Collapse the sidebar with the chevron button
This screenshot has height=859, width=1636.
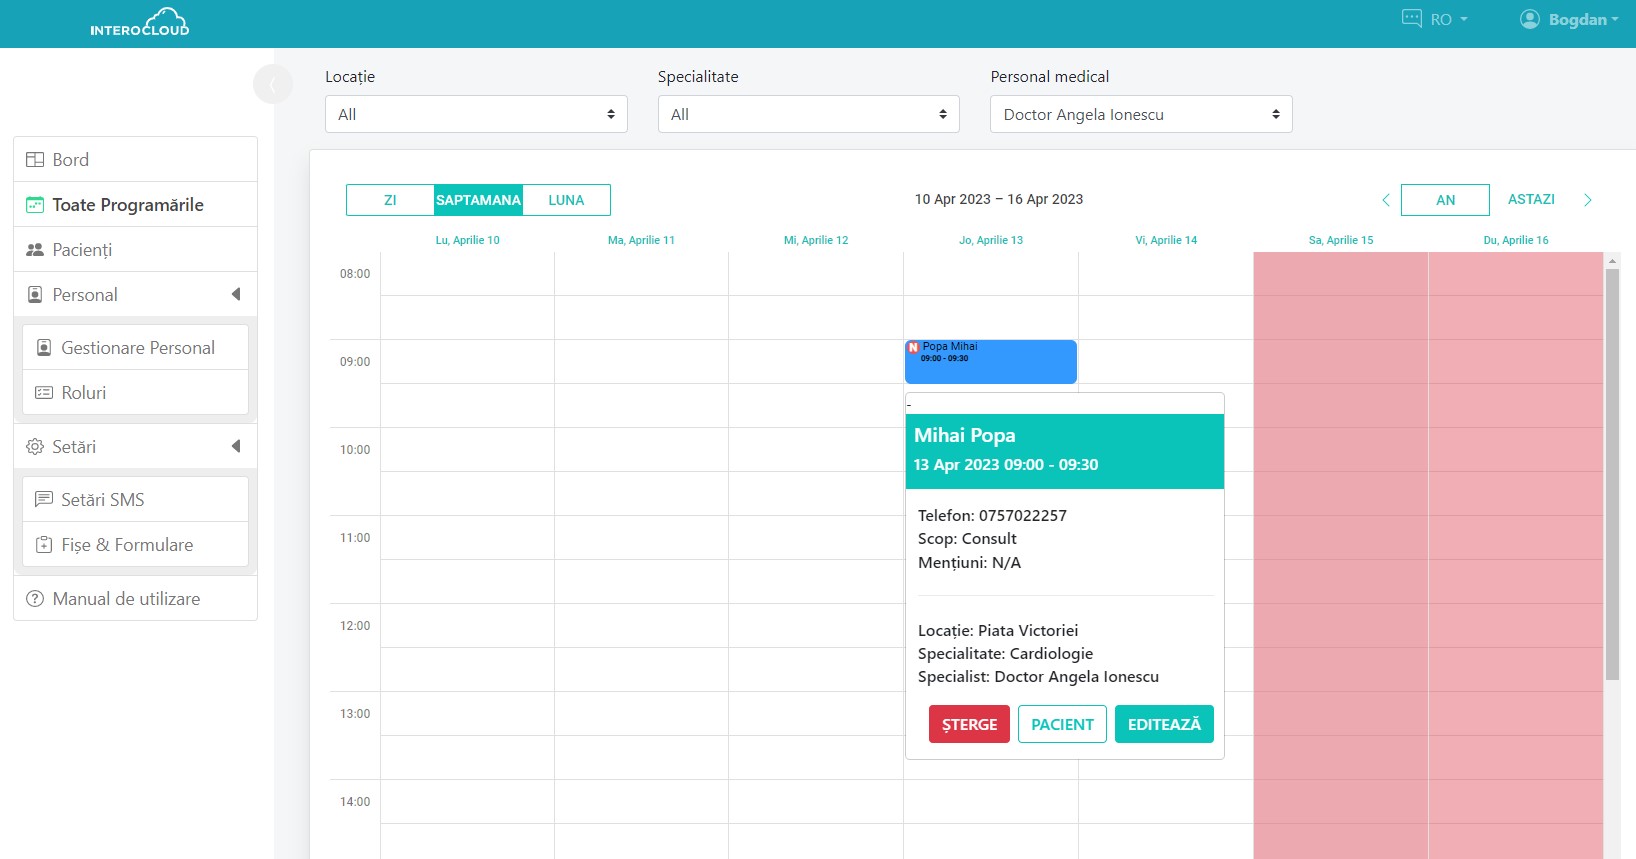(x=272, y=84)
